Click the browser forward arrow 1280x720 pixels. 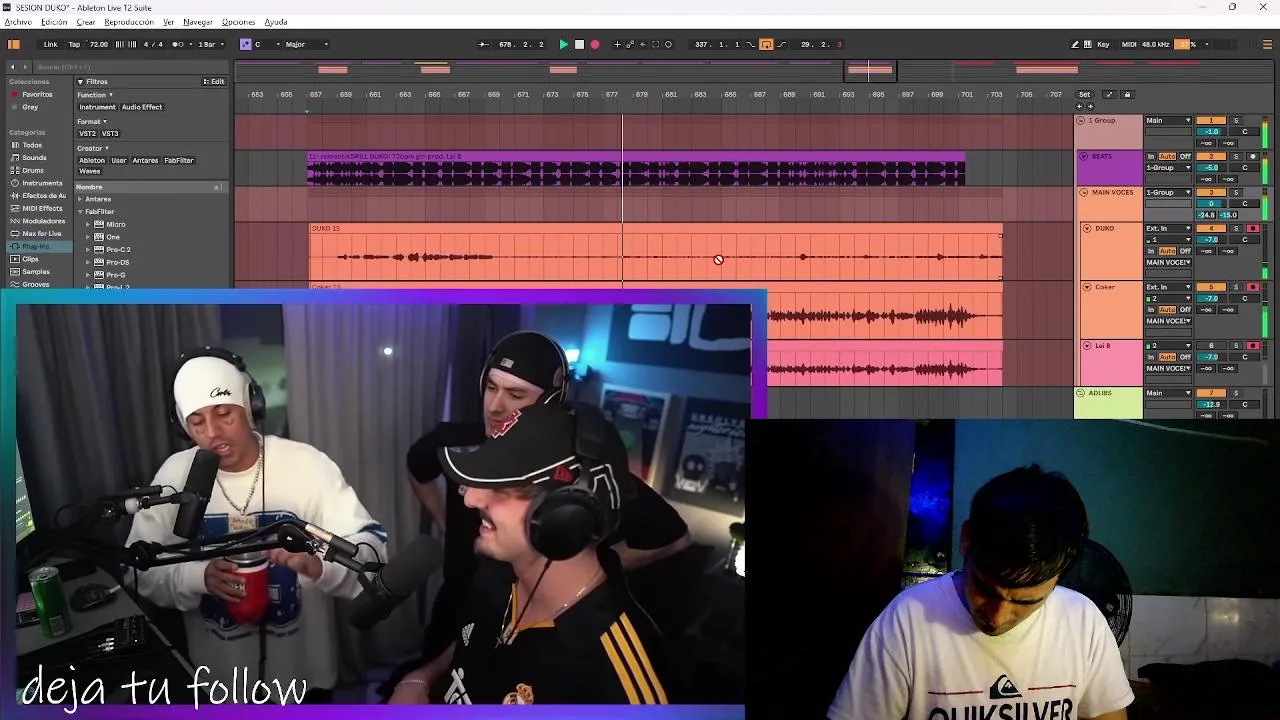(x=25, y=67)
